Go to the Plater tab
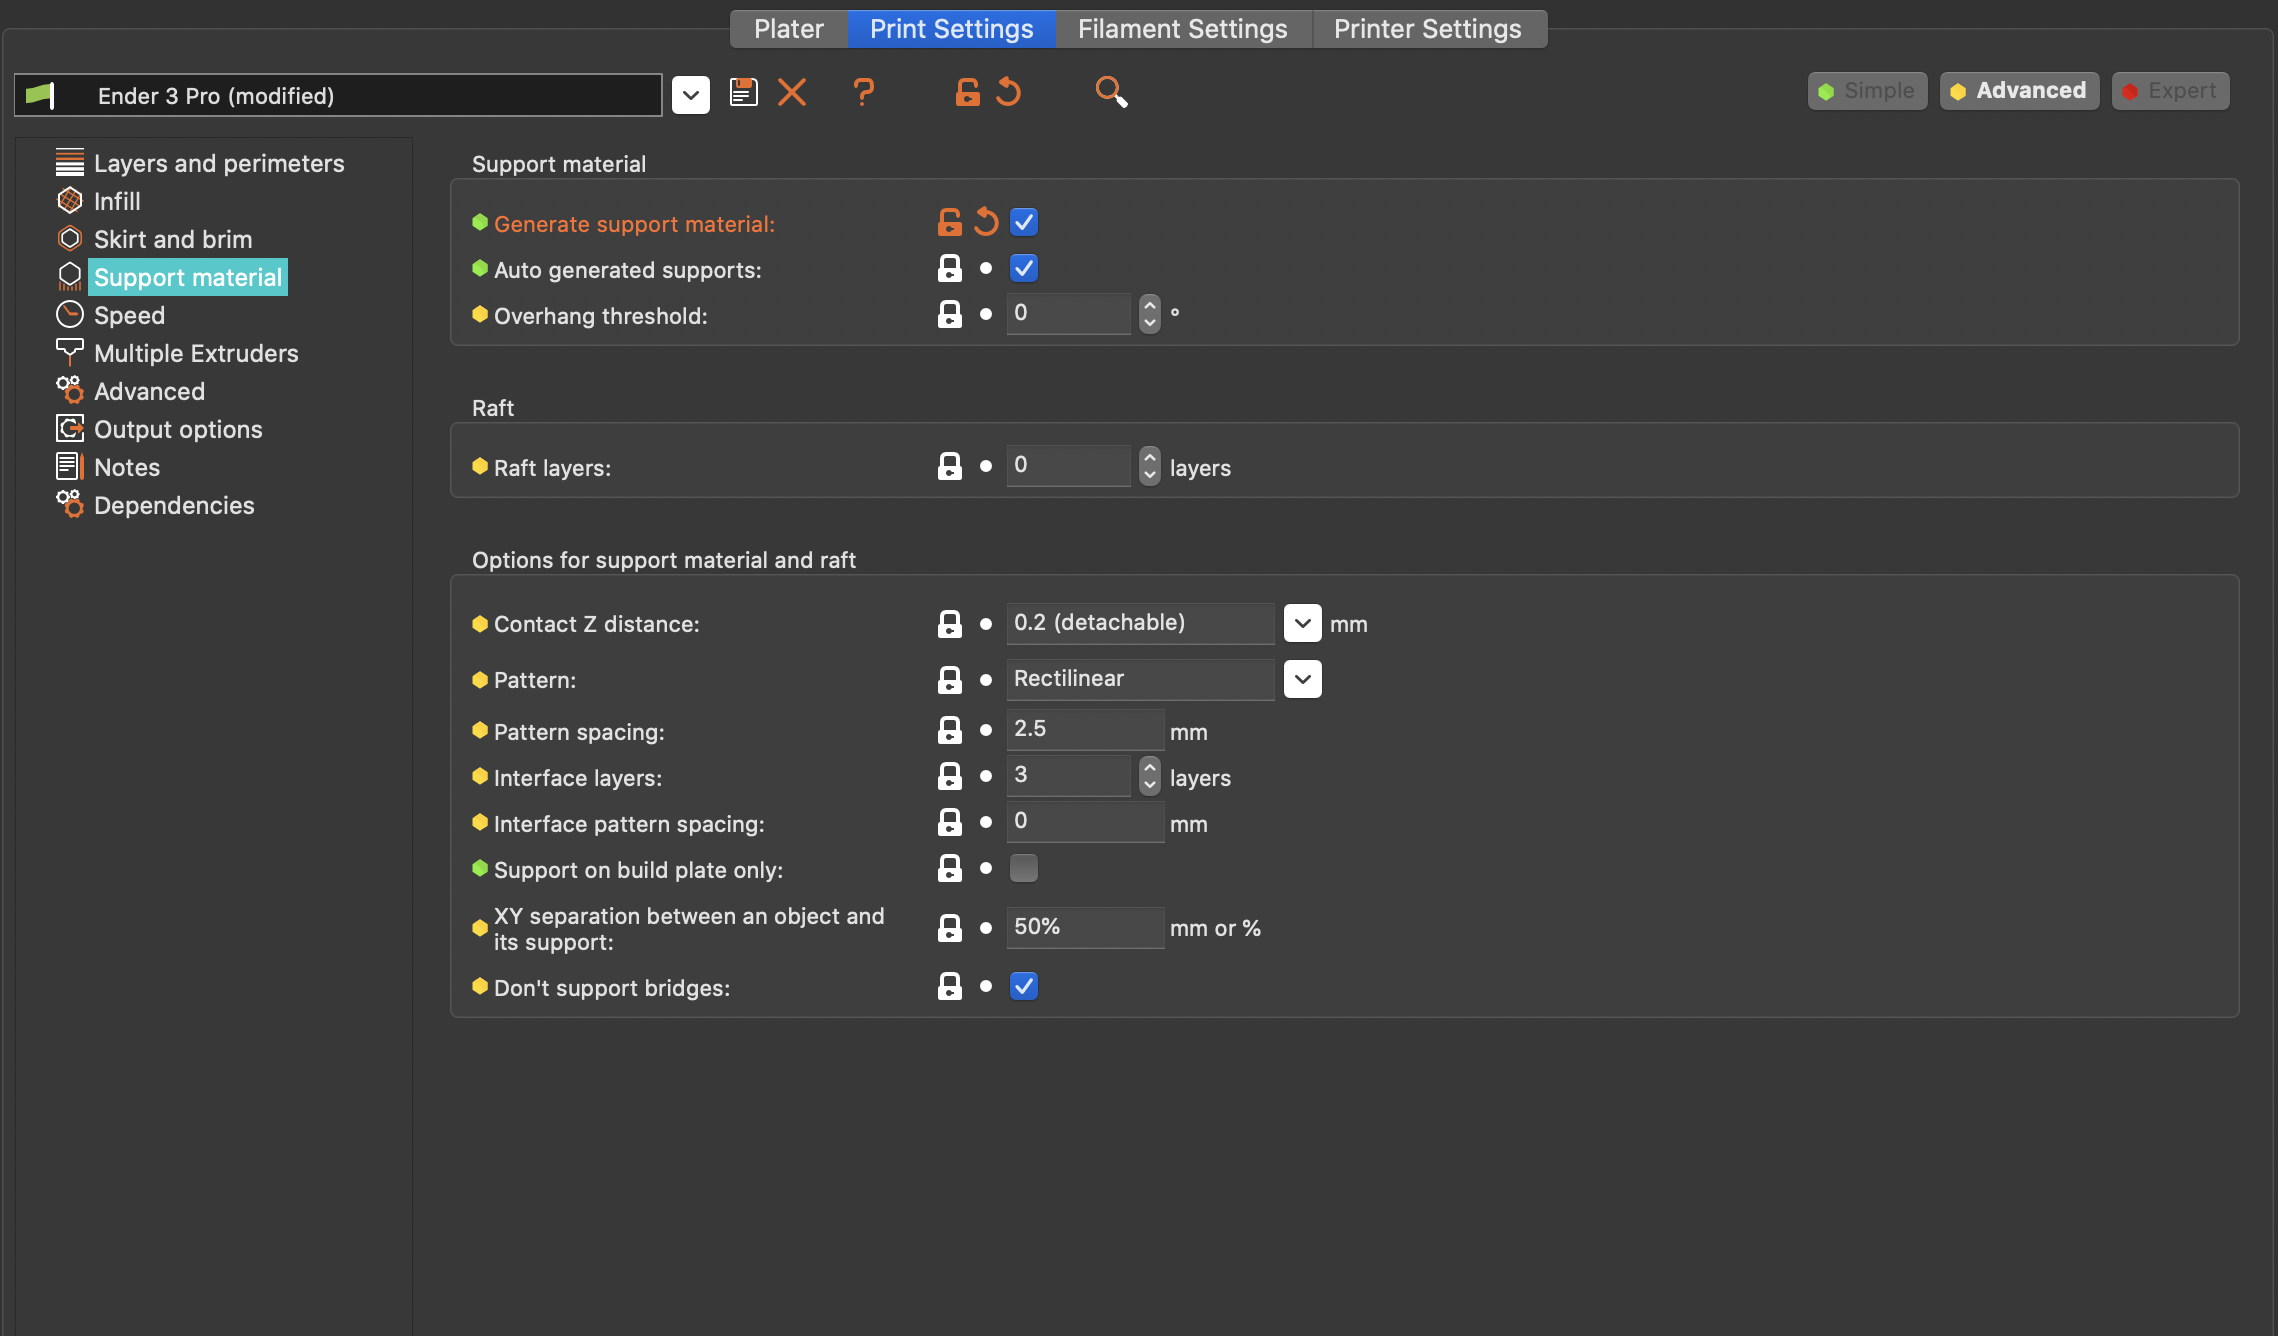Screen dimensions: 2278x1336 point(788,28)
